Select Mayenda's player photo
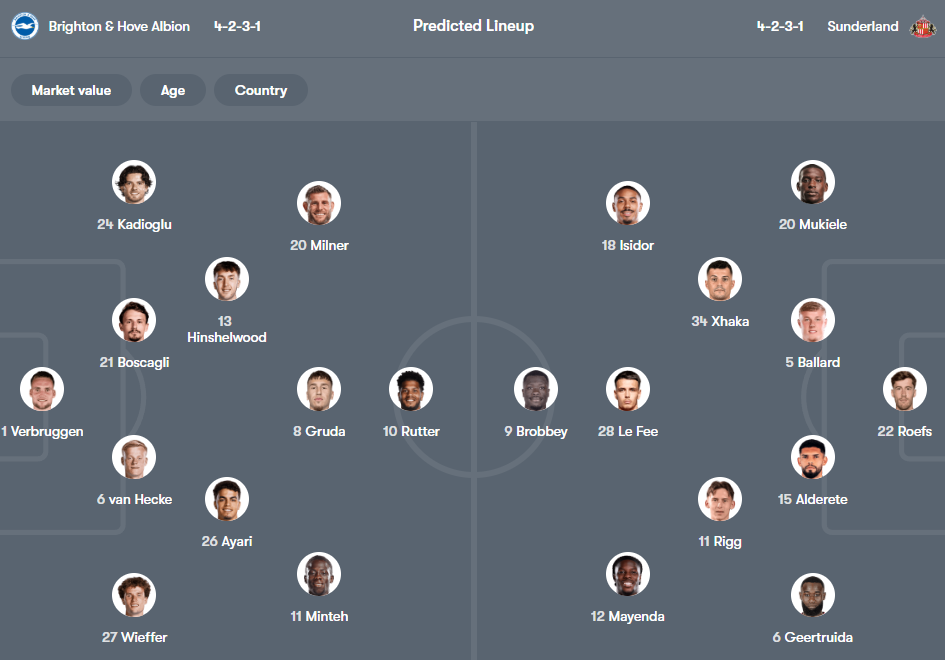The image size is (945, 660). pos(627,574)
